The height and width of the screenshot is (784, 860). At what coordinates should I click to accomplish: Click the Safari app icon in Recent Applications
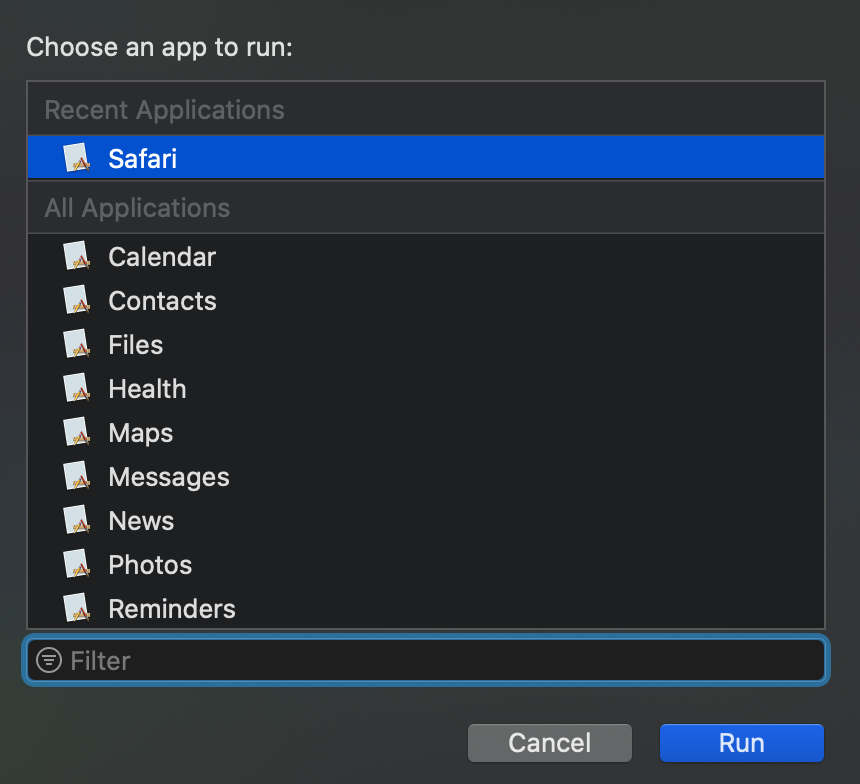tap(77, 158)
